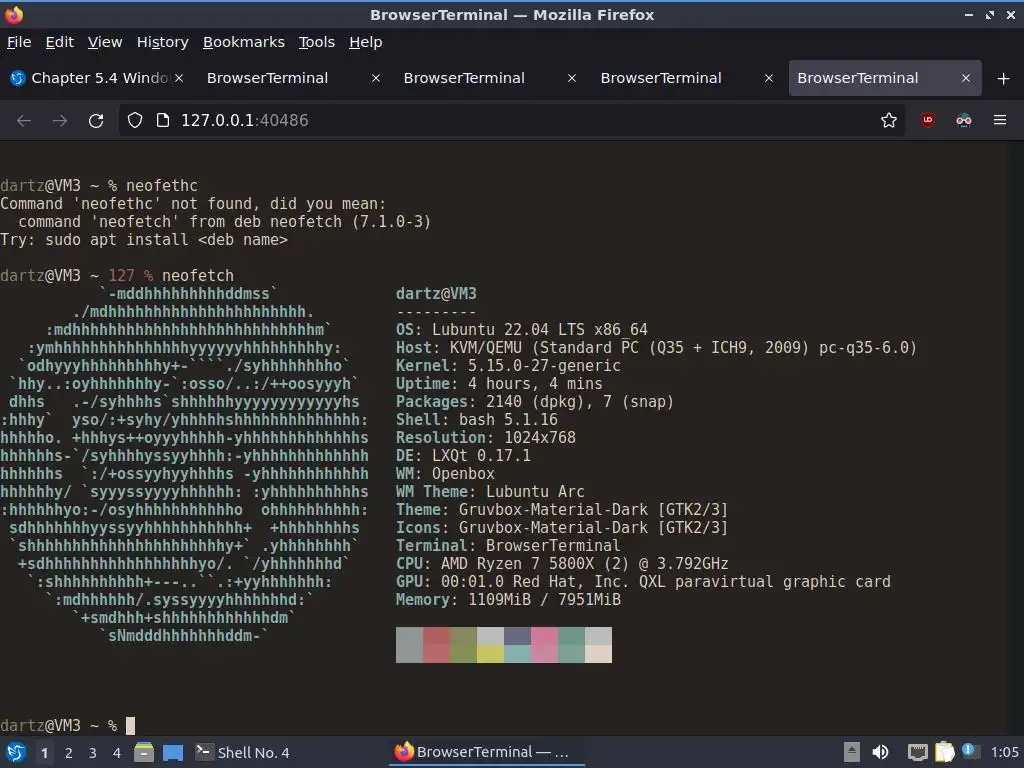Open the View menu
This screenshot has height=768, width=1024.
[105, 42]
